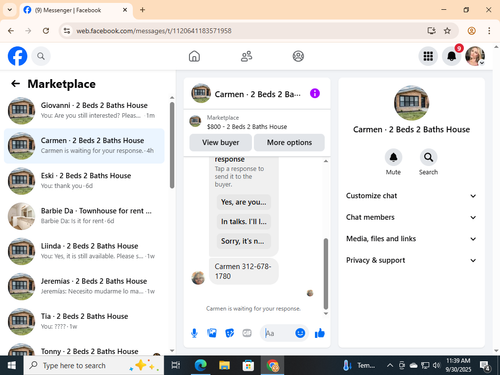This screenshot has width=500, height=375.
Task: Send suggested reply 'In talks. I'll l...'
Action: point(244,221)
